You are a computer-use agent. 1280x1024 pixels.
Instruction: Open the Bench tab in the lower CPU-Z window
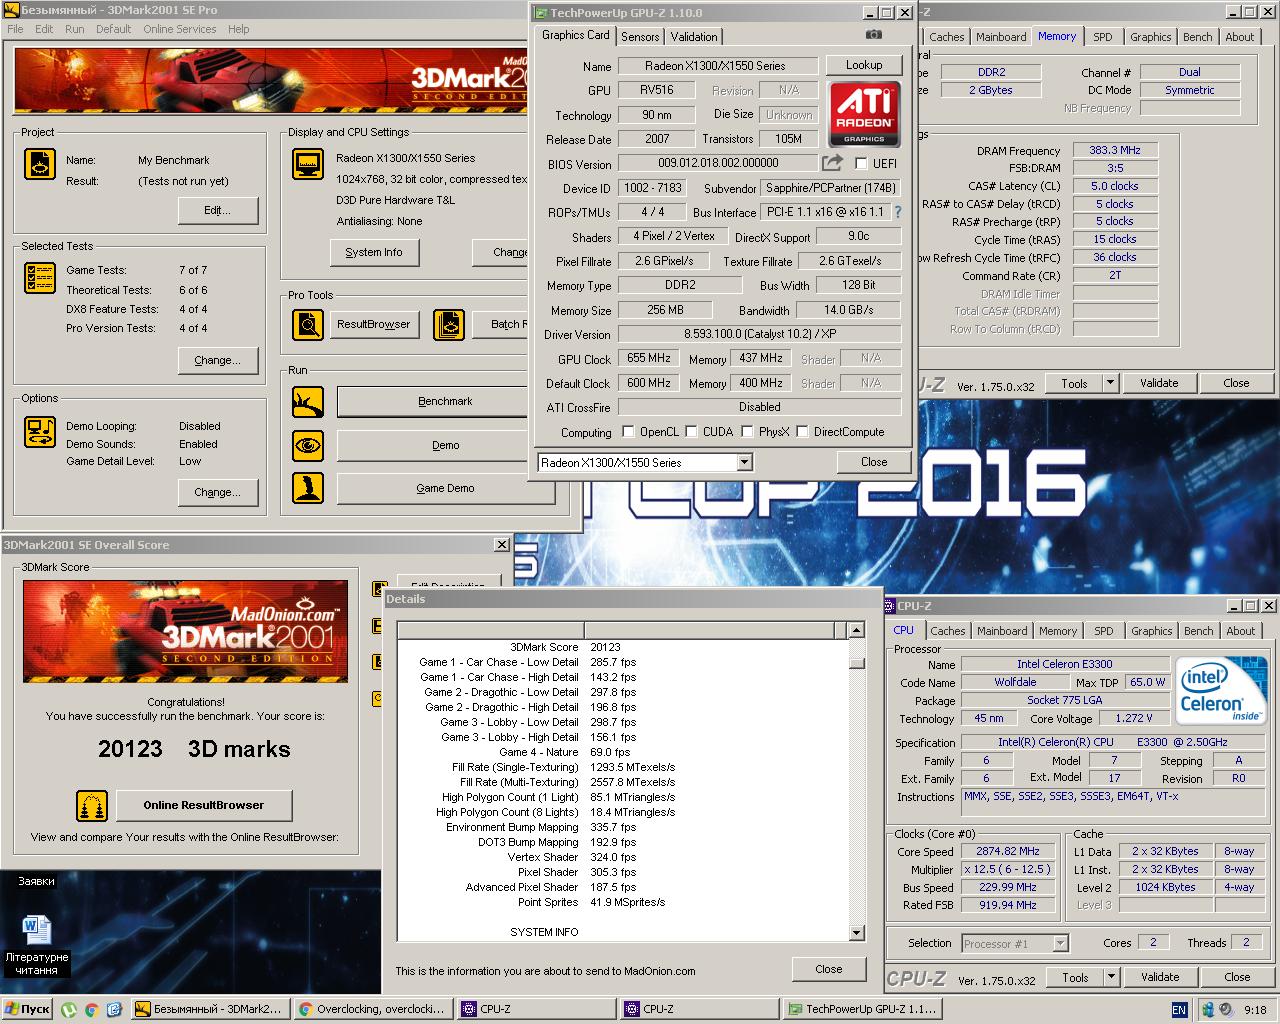1198,631
